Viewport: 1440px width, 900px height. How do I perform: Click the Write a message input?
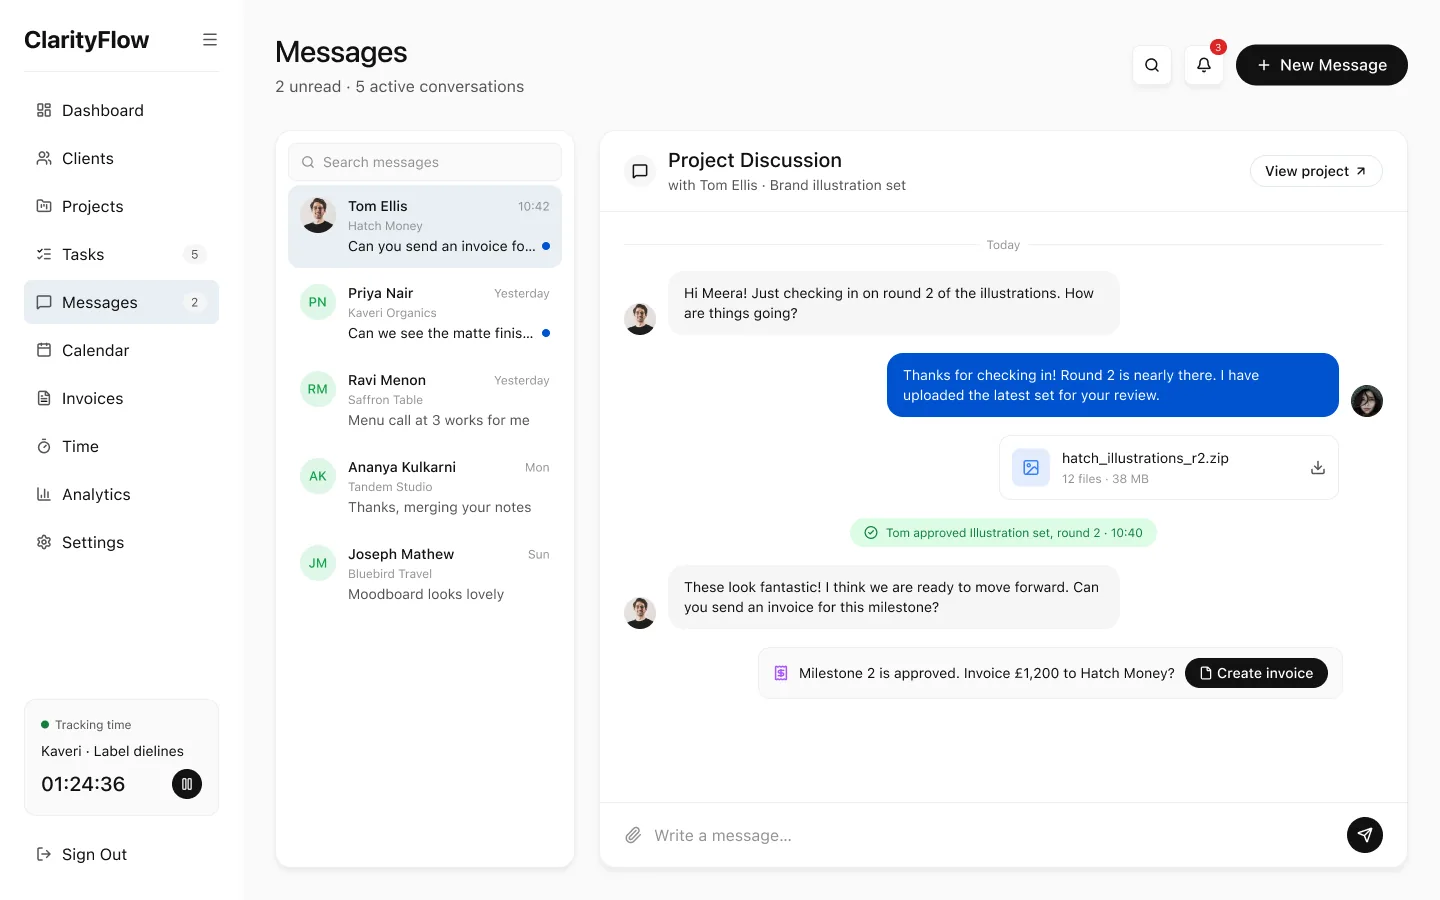pos(990,835)
